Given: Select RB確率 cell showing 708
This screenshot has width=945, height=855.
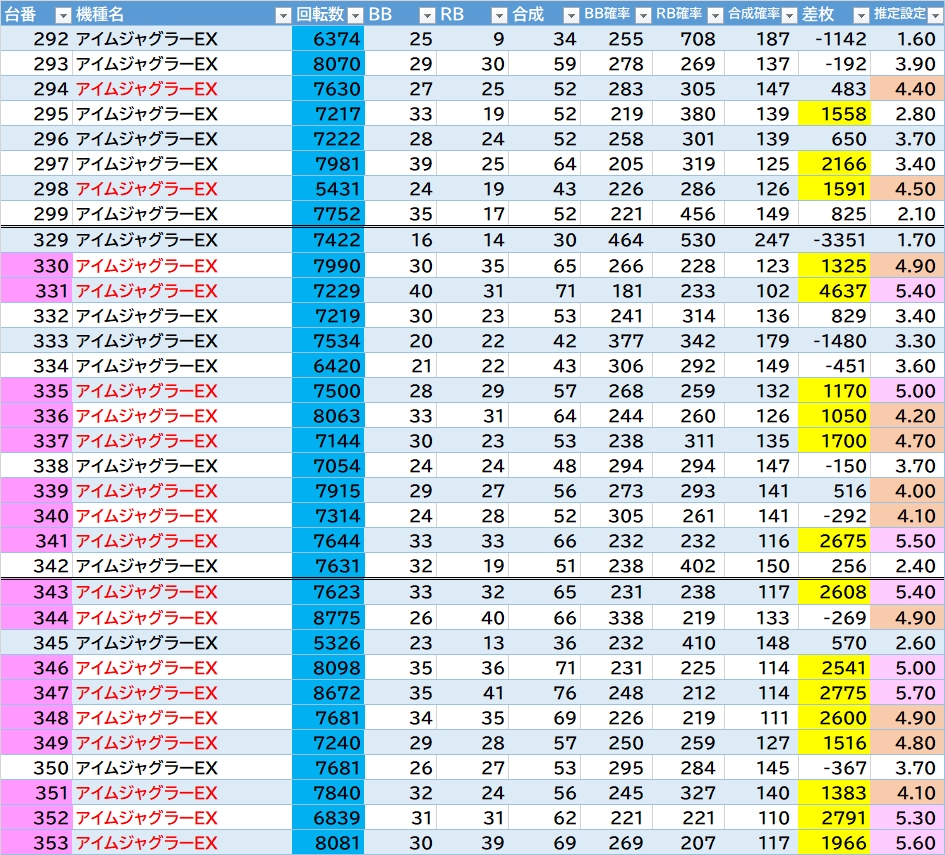Looking at the screenshot, I should point(689,39).
